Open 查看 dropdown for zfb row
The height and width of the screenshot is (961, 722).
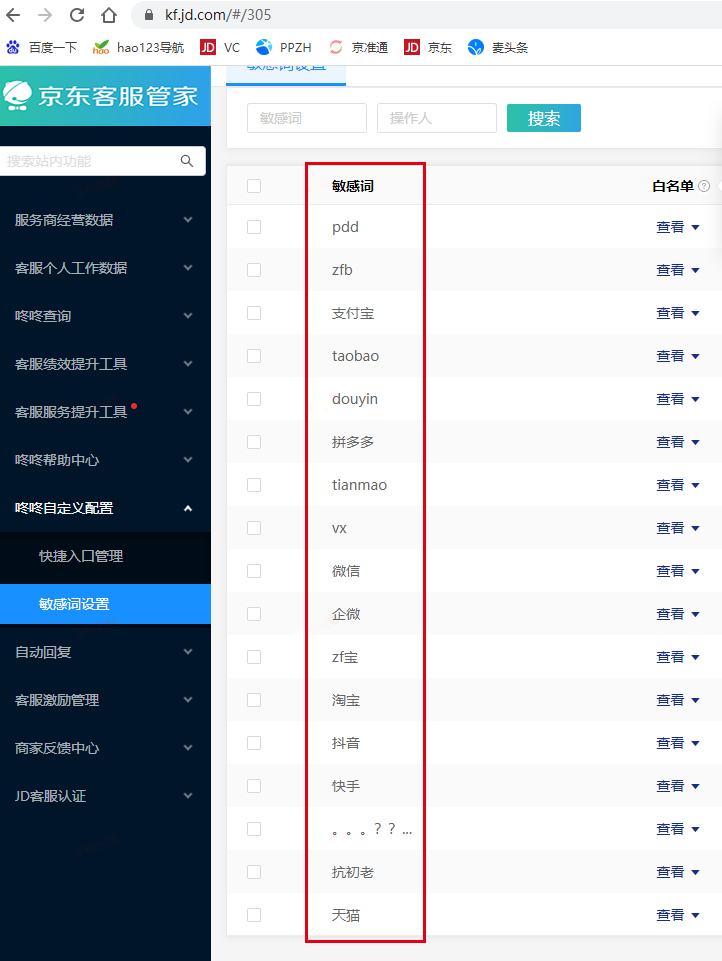pos(677,270)
